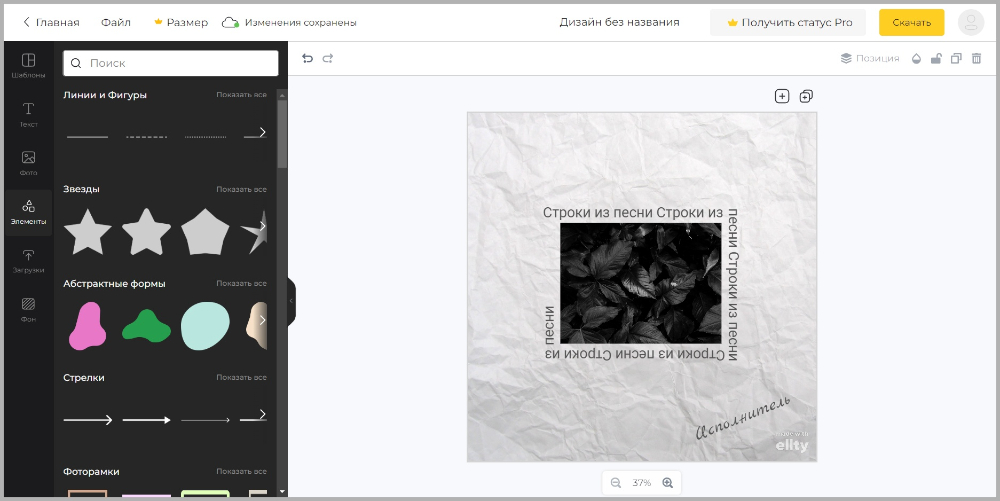Open the Шаблоны templates sidebar tab
The height and width of the screenshot is (501, 1000).
pyautogui.click(x=28, y=66)
